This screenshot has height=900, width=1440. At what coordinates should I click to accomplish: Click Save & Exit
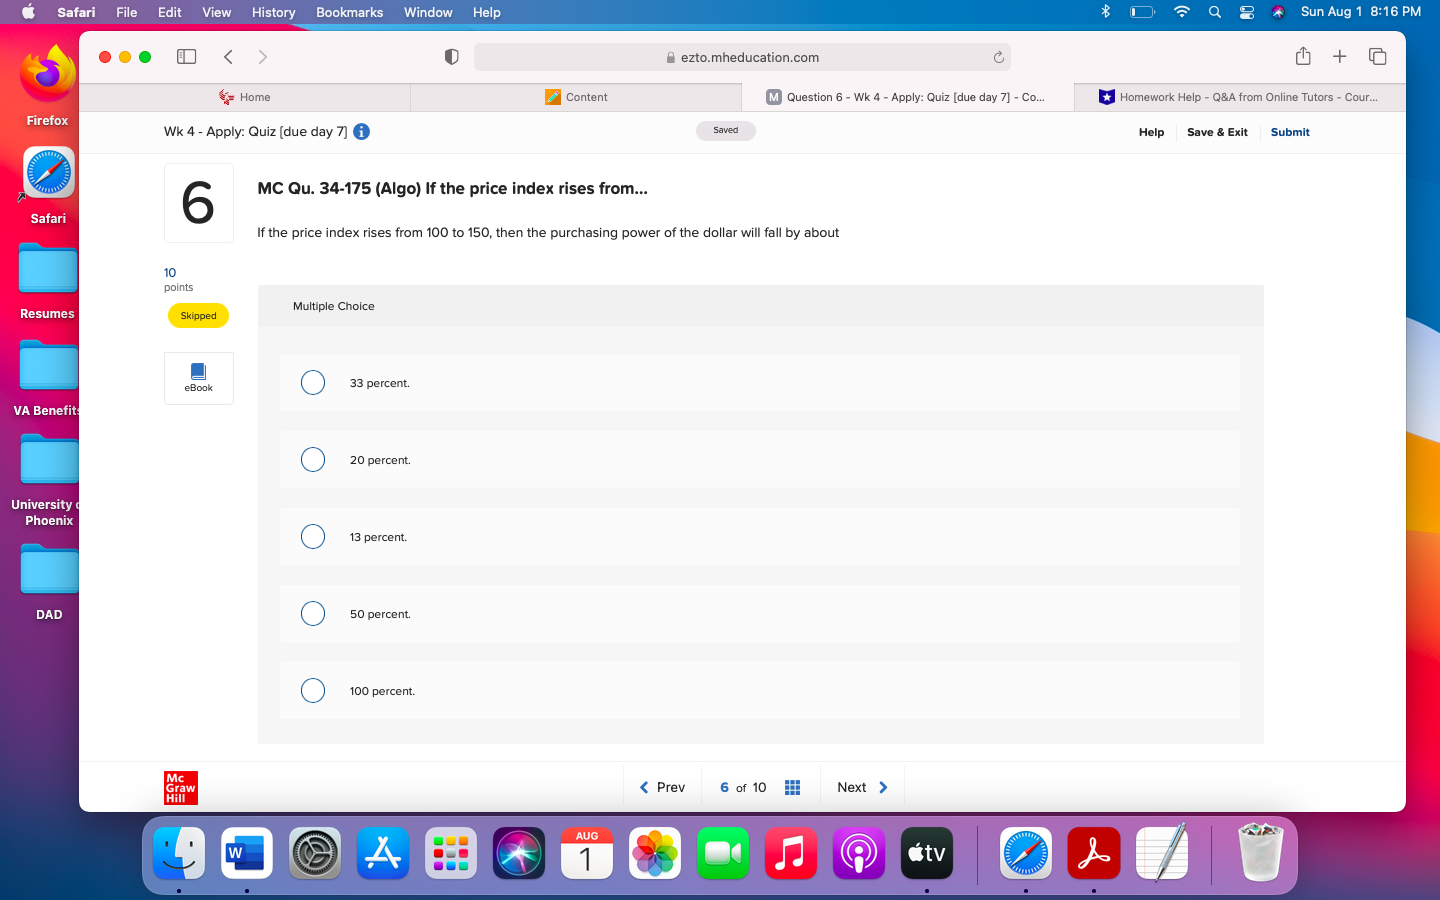1217,131
